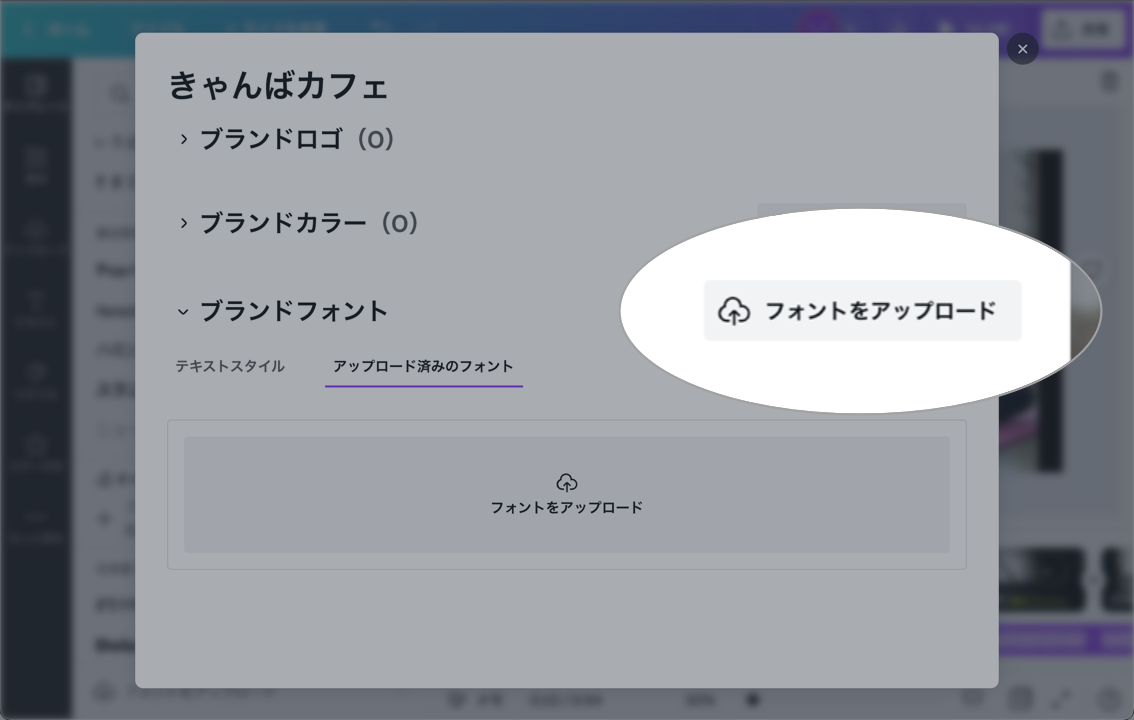Click the magnified フォントをアップロード button
This screenshot has width=1134, height=720.
click(862, 311)
